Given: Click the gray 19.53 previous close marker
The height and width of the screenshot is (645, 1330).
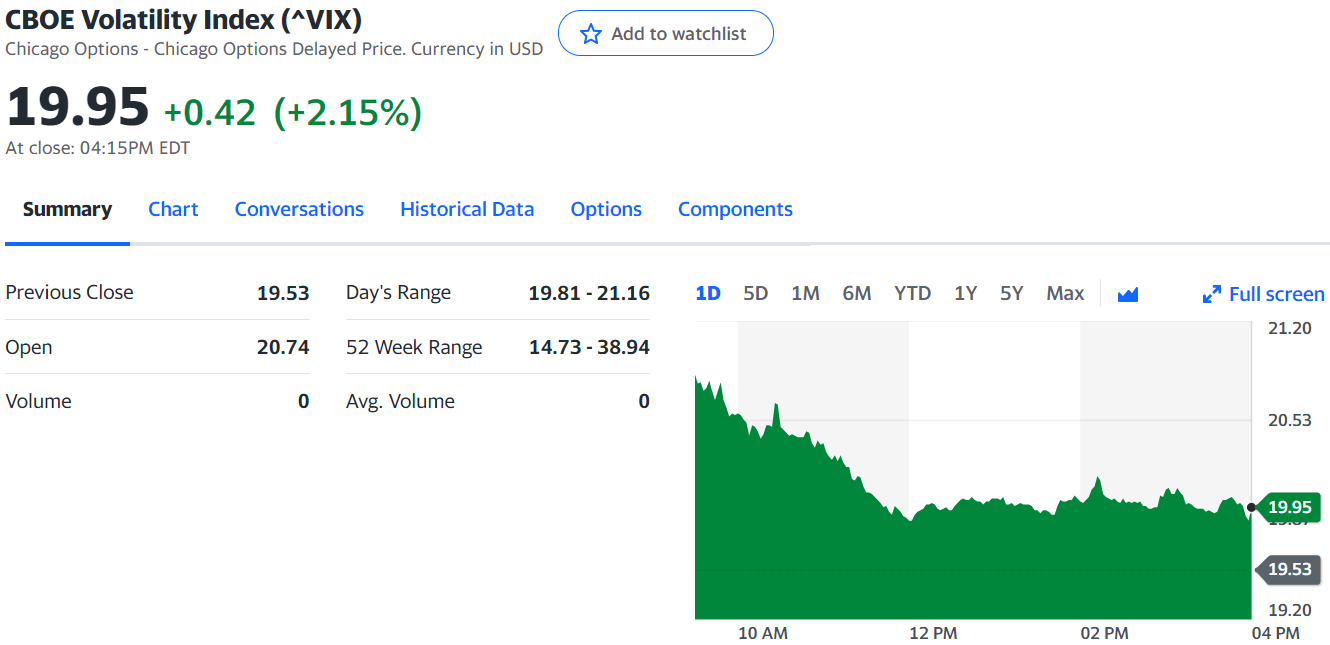Looking at the screenshot, I should 1288,569.
